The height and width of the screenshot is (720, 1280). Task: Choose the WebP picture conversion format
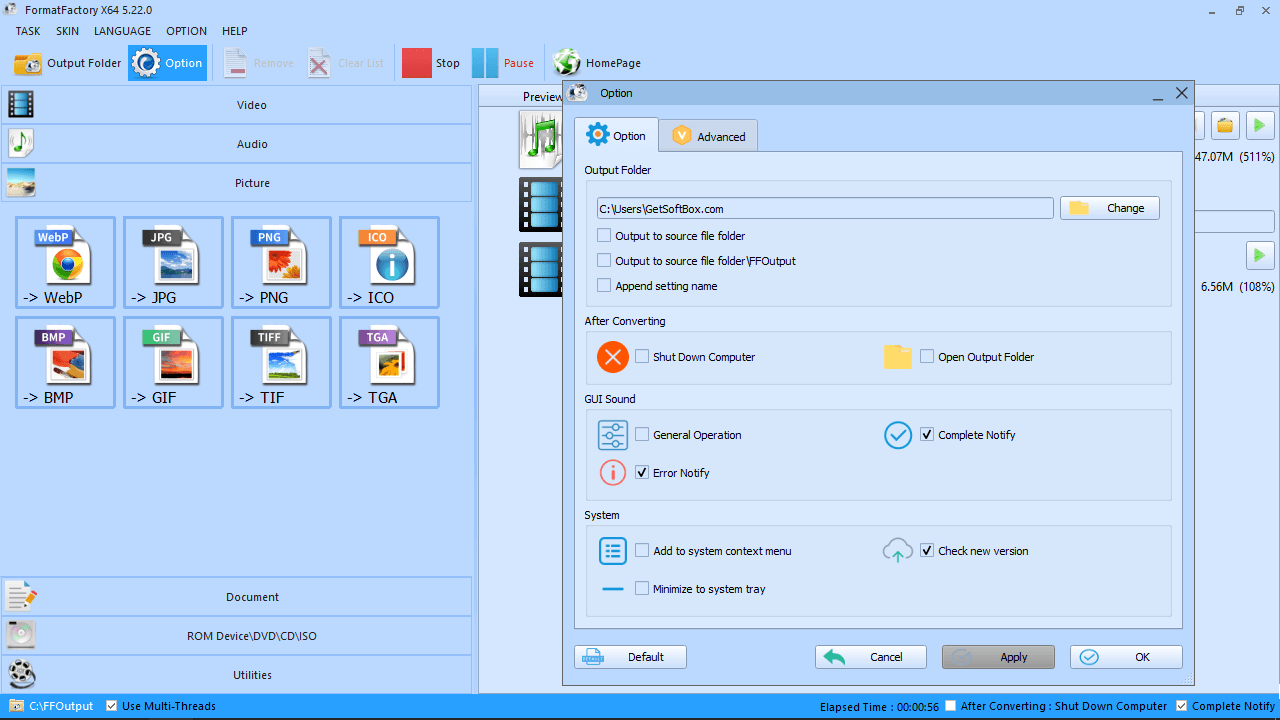pos(66,262)
